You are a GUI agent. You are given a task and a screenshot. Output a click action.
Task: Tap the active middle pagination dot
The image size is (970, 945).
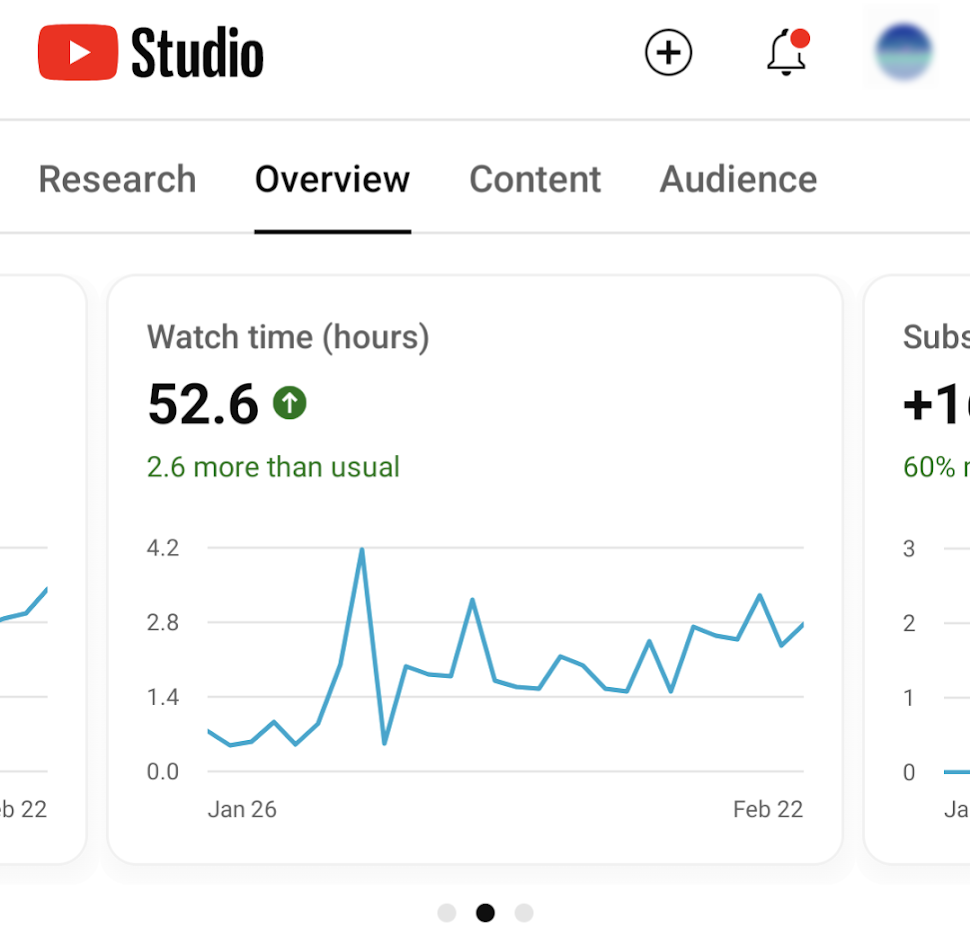click(485, 912)
